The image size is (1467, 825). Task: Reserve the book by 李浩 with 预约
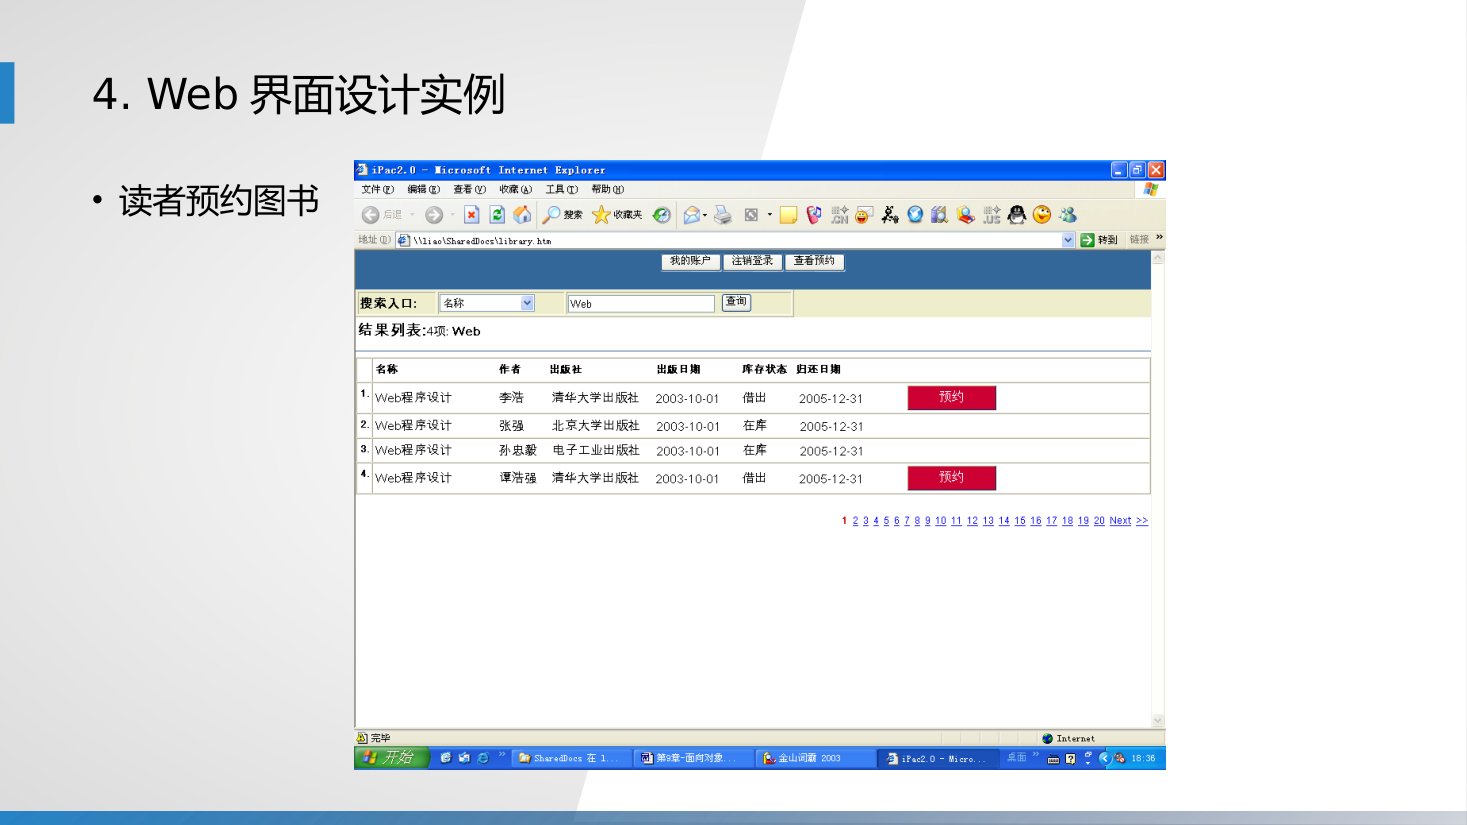[951, 398]
